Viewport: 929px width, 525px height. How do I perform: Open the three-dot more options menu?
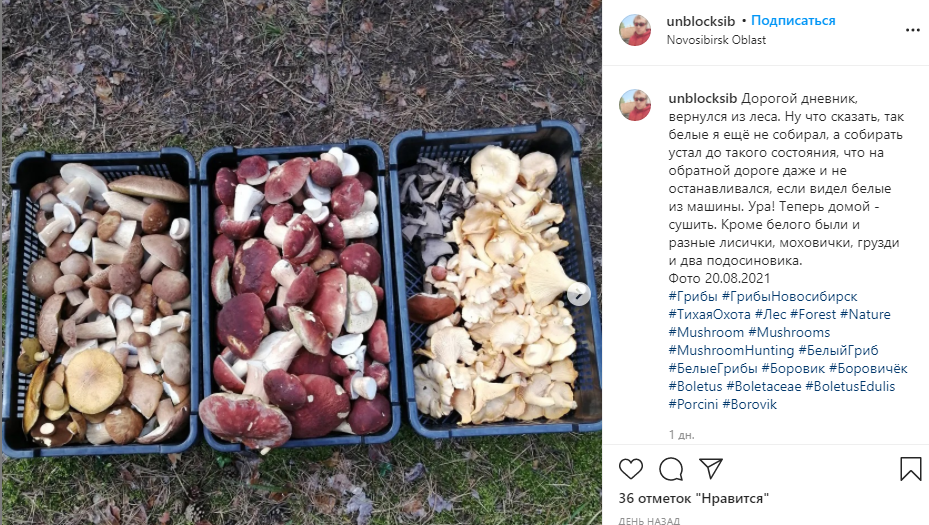[x=912, y=30]
